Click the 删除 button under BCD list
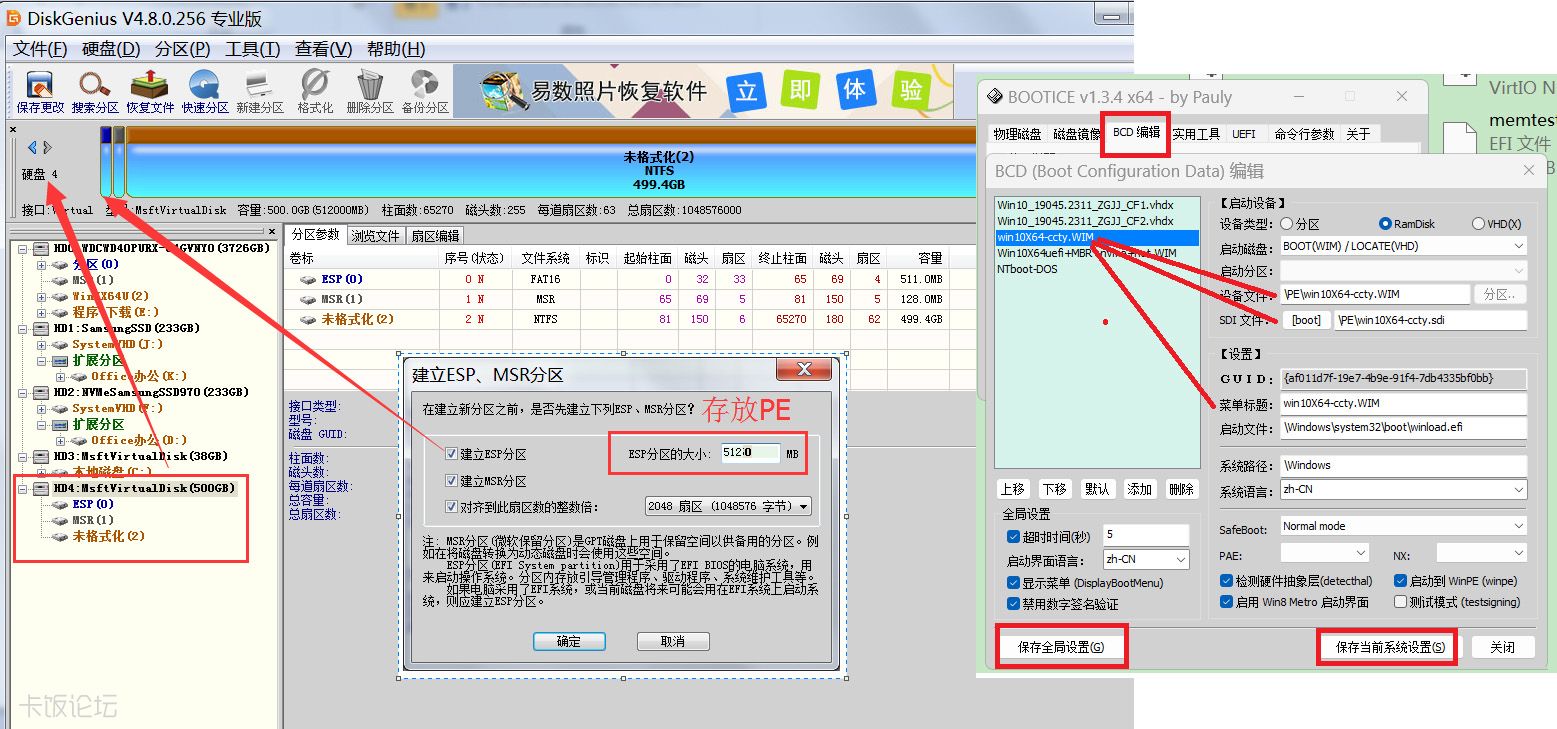 click(x=1182, y=489)
